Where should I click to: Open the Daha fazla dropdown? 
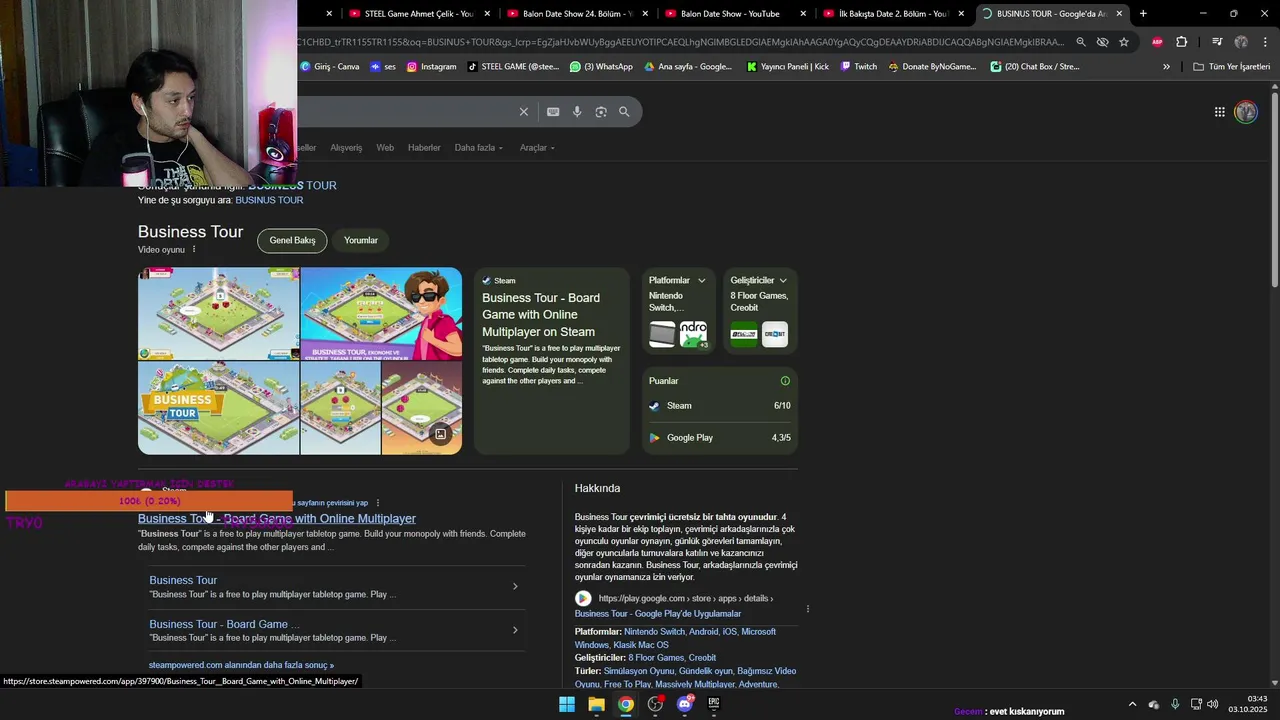(479, 148)
